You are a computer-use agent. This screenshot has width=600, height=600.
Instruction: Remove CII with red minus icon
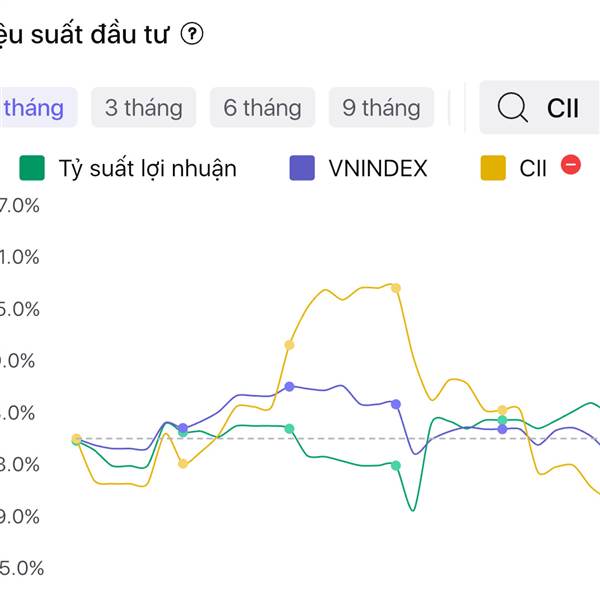tap(571, 165)
